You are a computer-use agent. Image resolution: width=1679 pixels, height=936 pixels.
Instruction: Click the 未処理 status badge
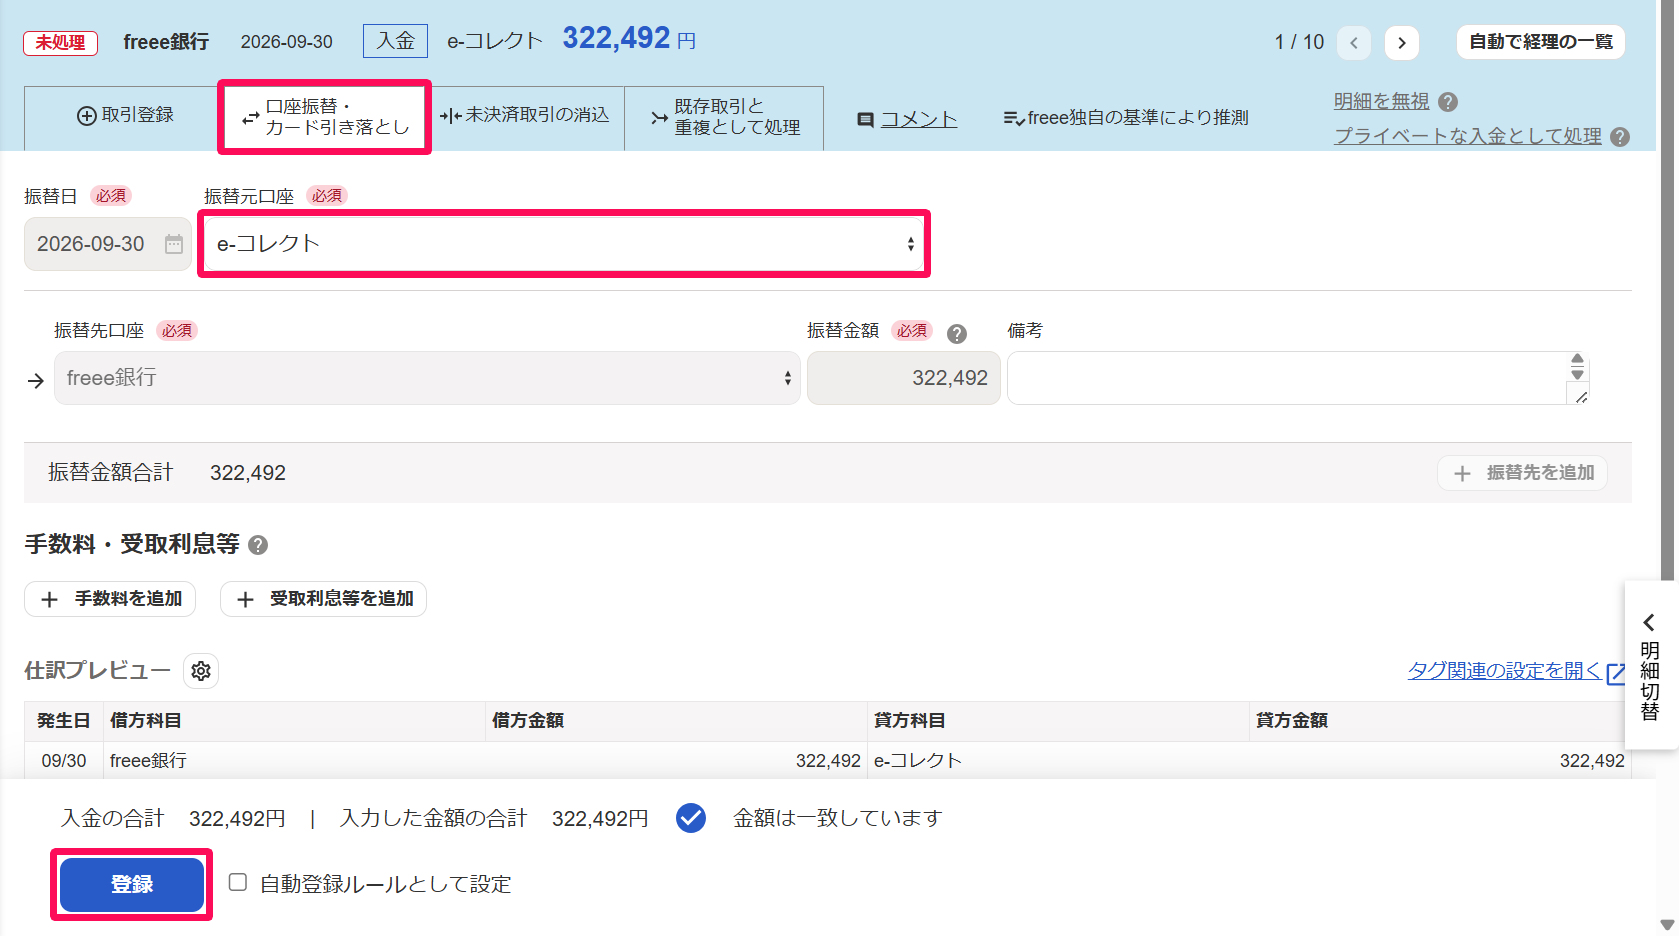(61, 43)
